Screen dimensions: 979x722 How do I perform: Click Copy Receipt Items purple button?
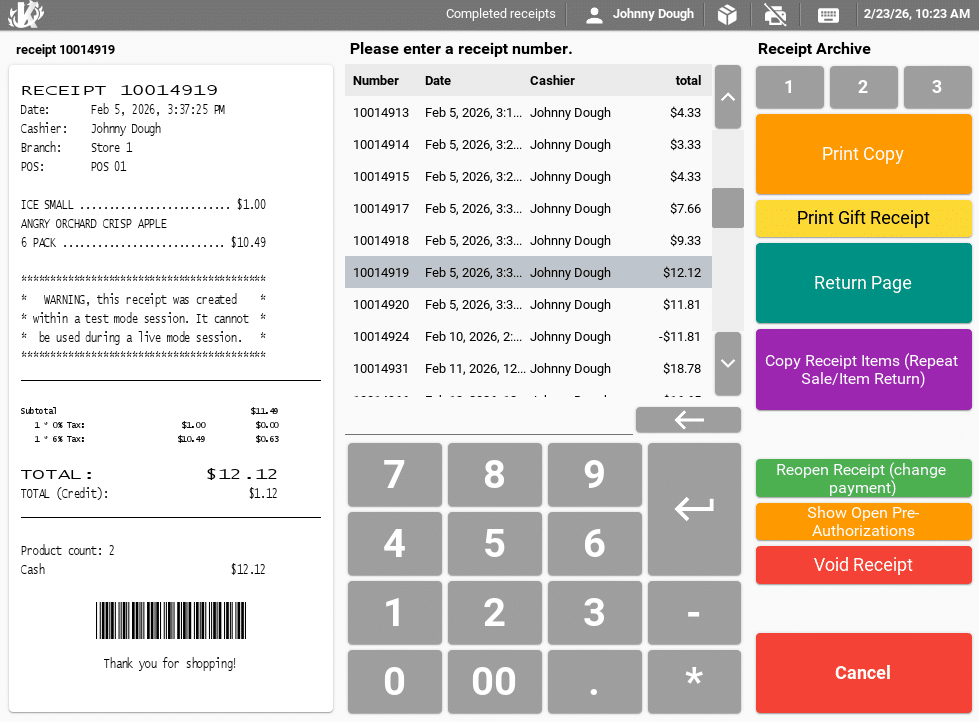(x=863, y=370)
